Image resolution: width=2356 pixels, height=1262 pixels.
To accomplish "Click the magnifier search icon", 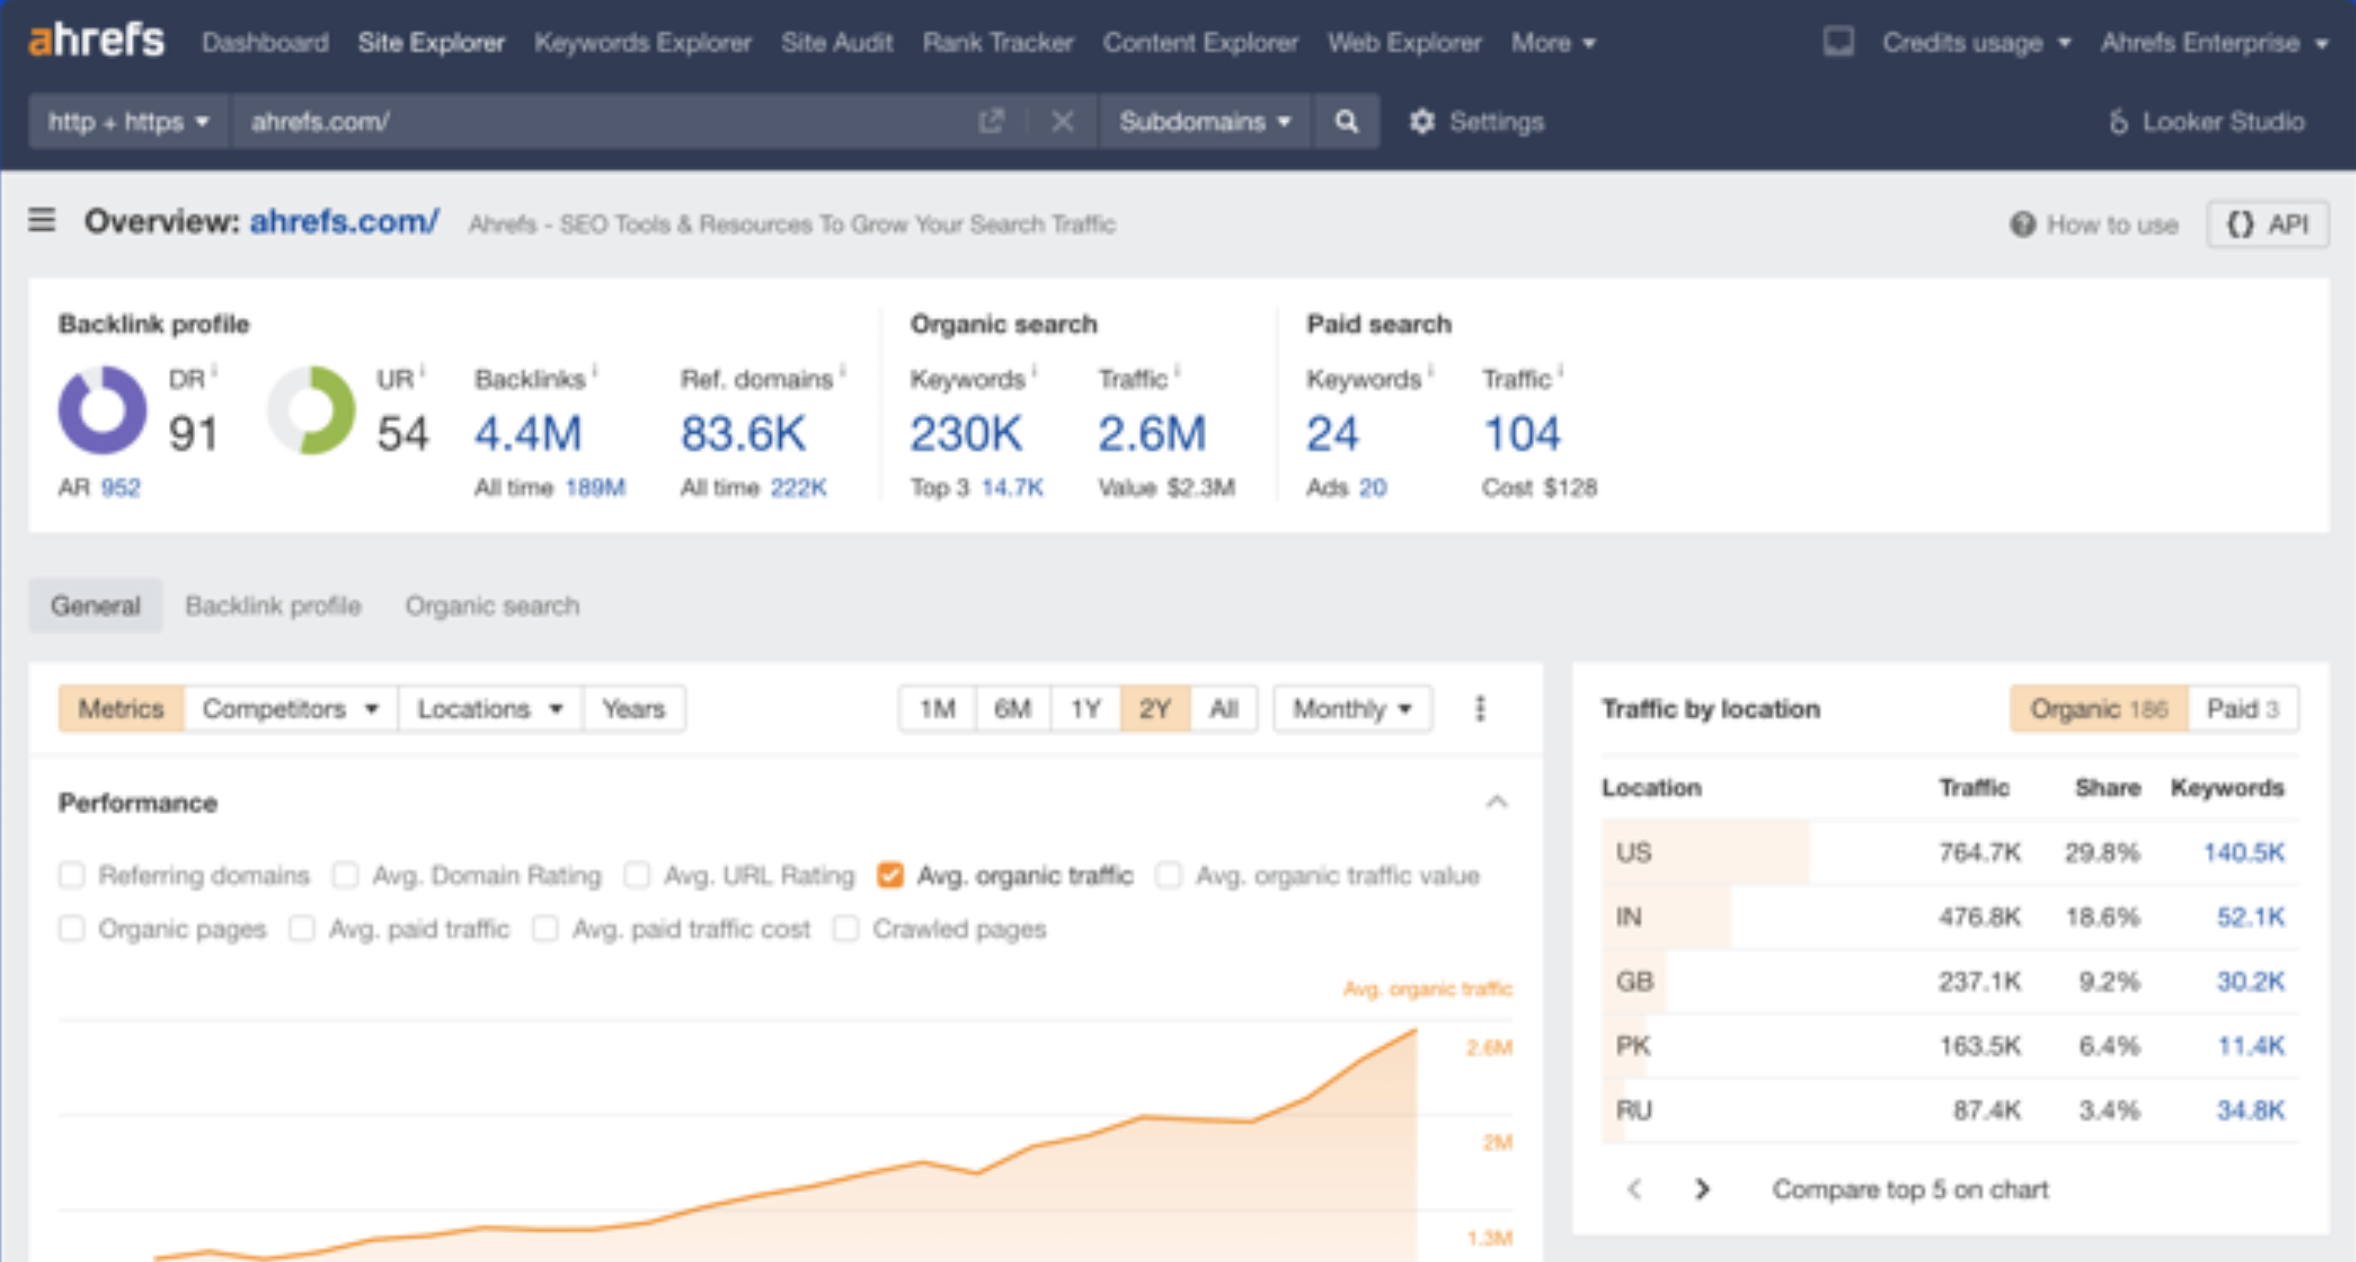I will (x=1346, y=122).
